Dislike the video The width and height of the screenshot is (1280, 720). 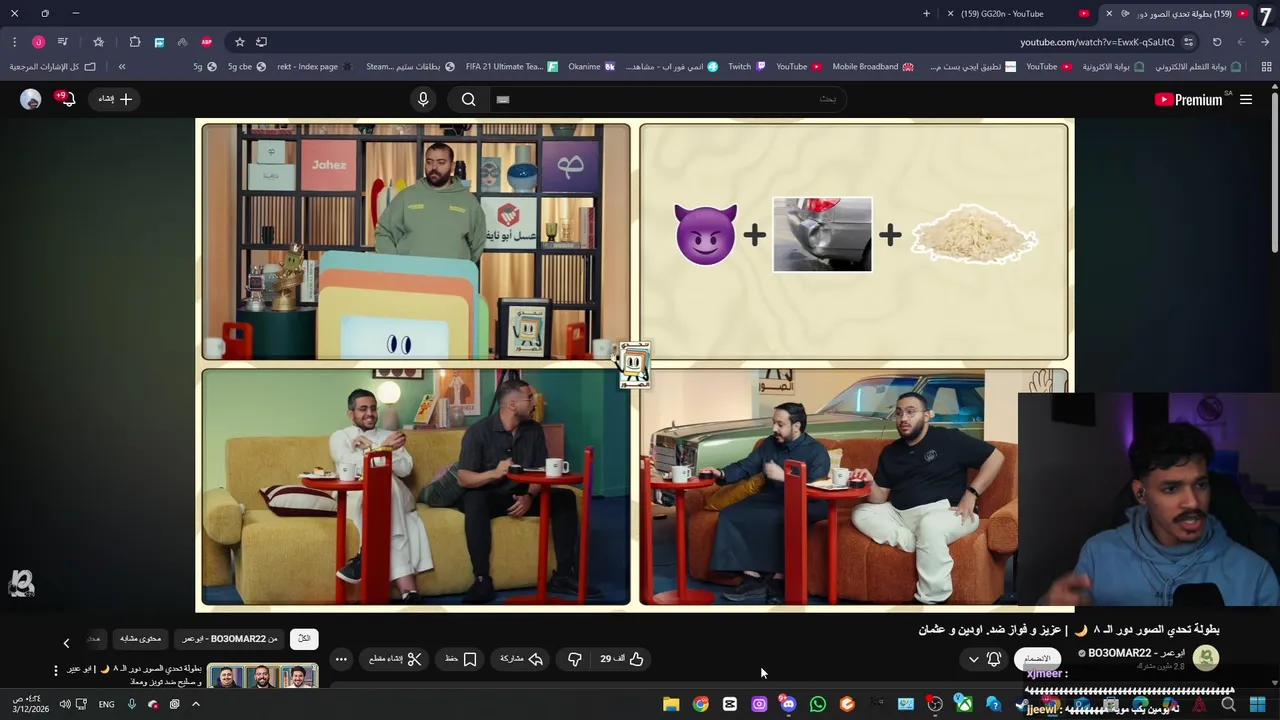point(575,659)
